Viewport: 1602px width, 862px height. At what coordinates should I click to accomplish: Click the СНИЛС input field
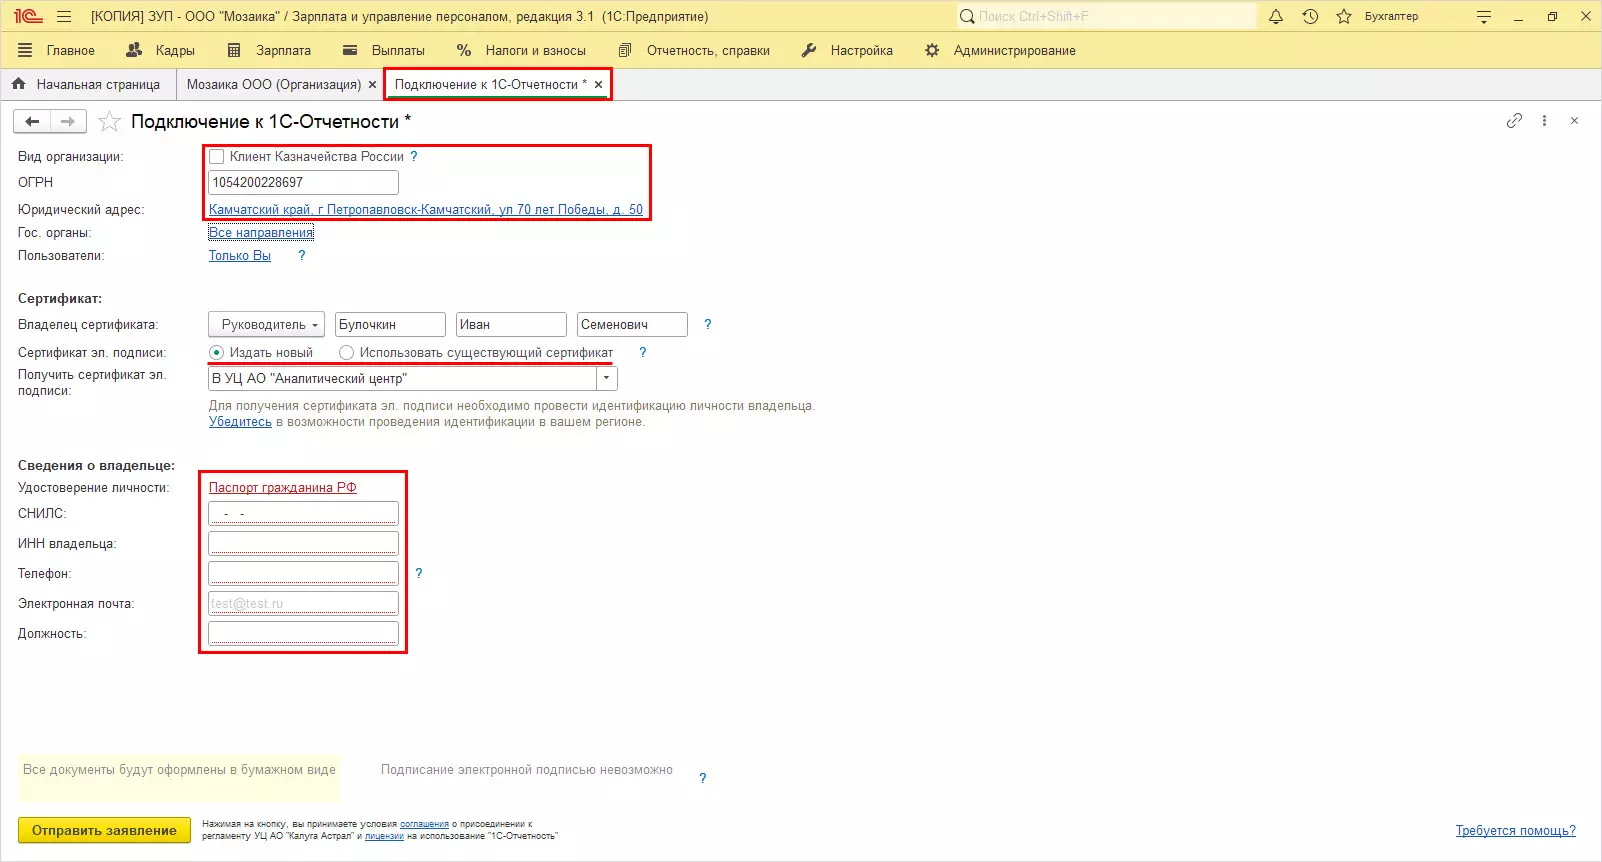[x=304, y=514]
